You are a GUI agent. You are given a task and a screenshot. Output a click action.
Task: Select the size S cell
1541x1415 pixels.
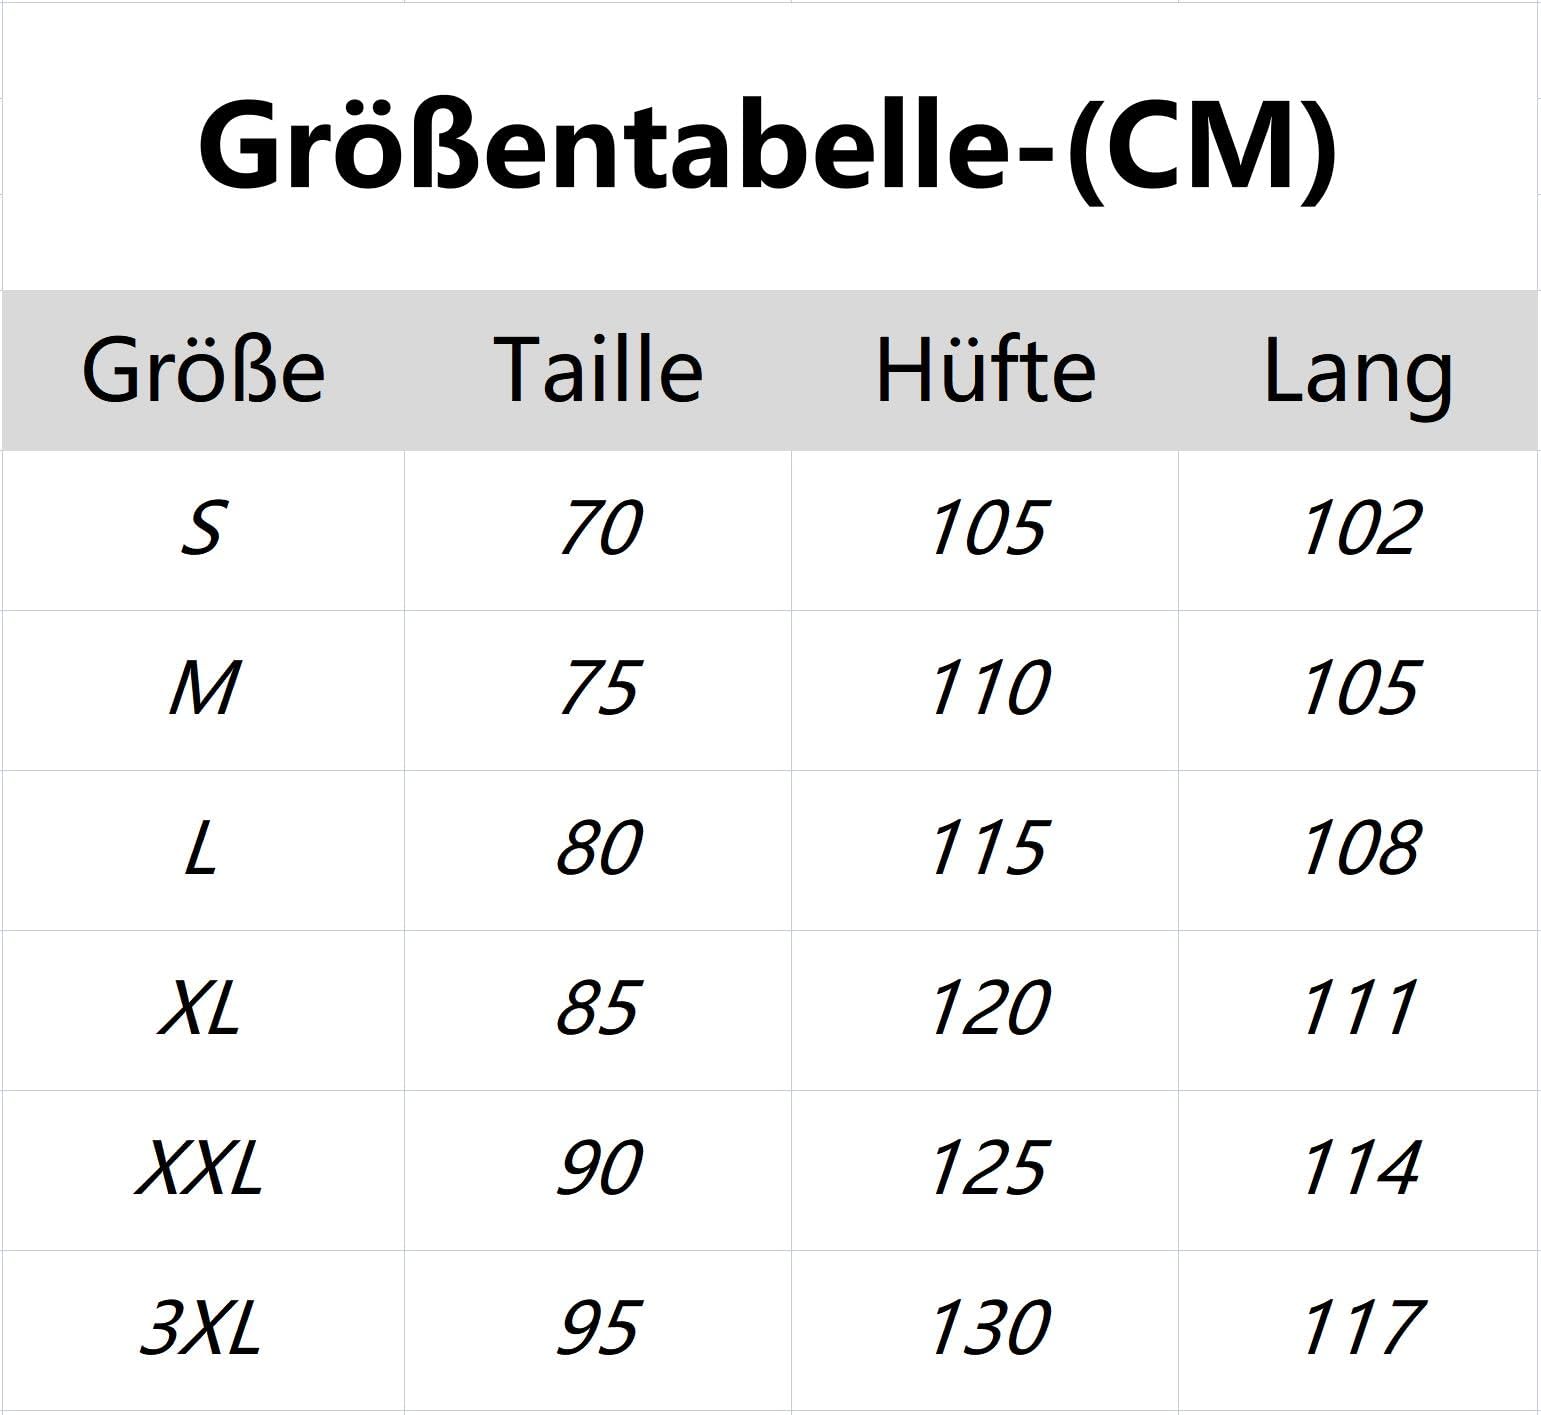click(203, 530)
